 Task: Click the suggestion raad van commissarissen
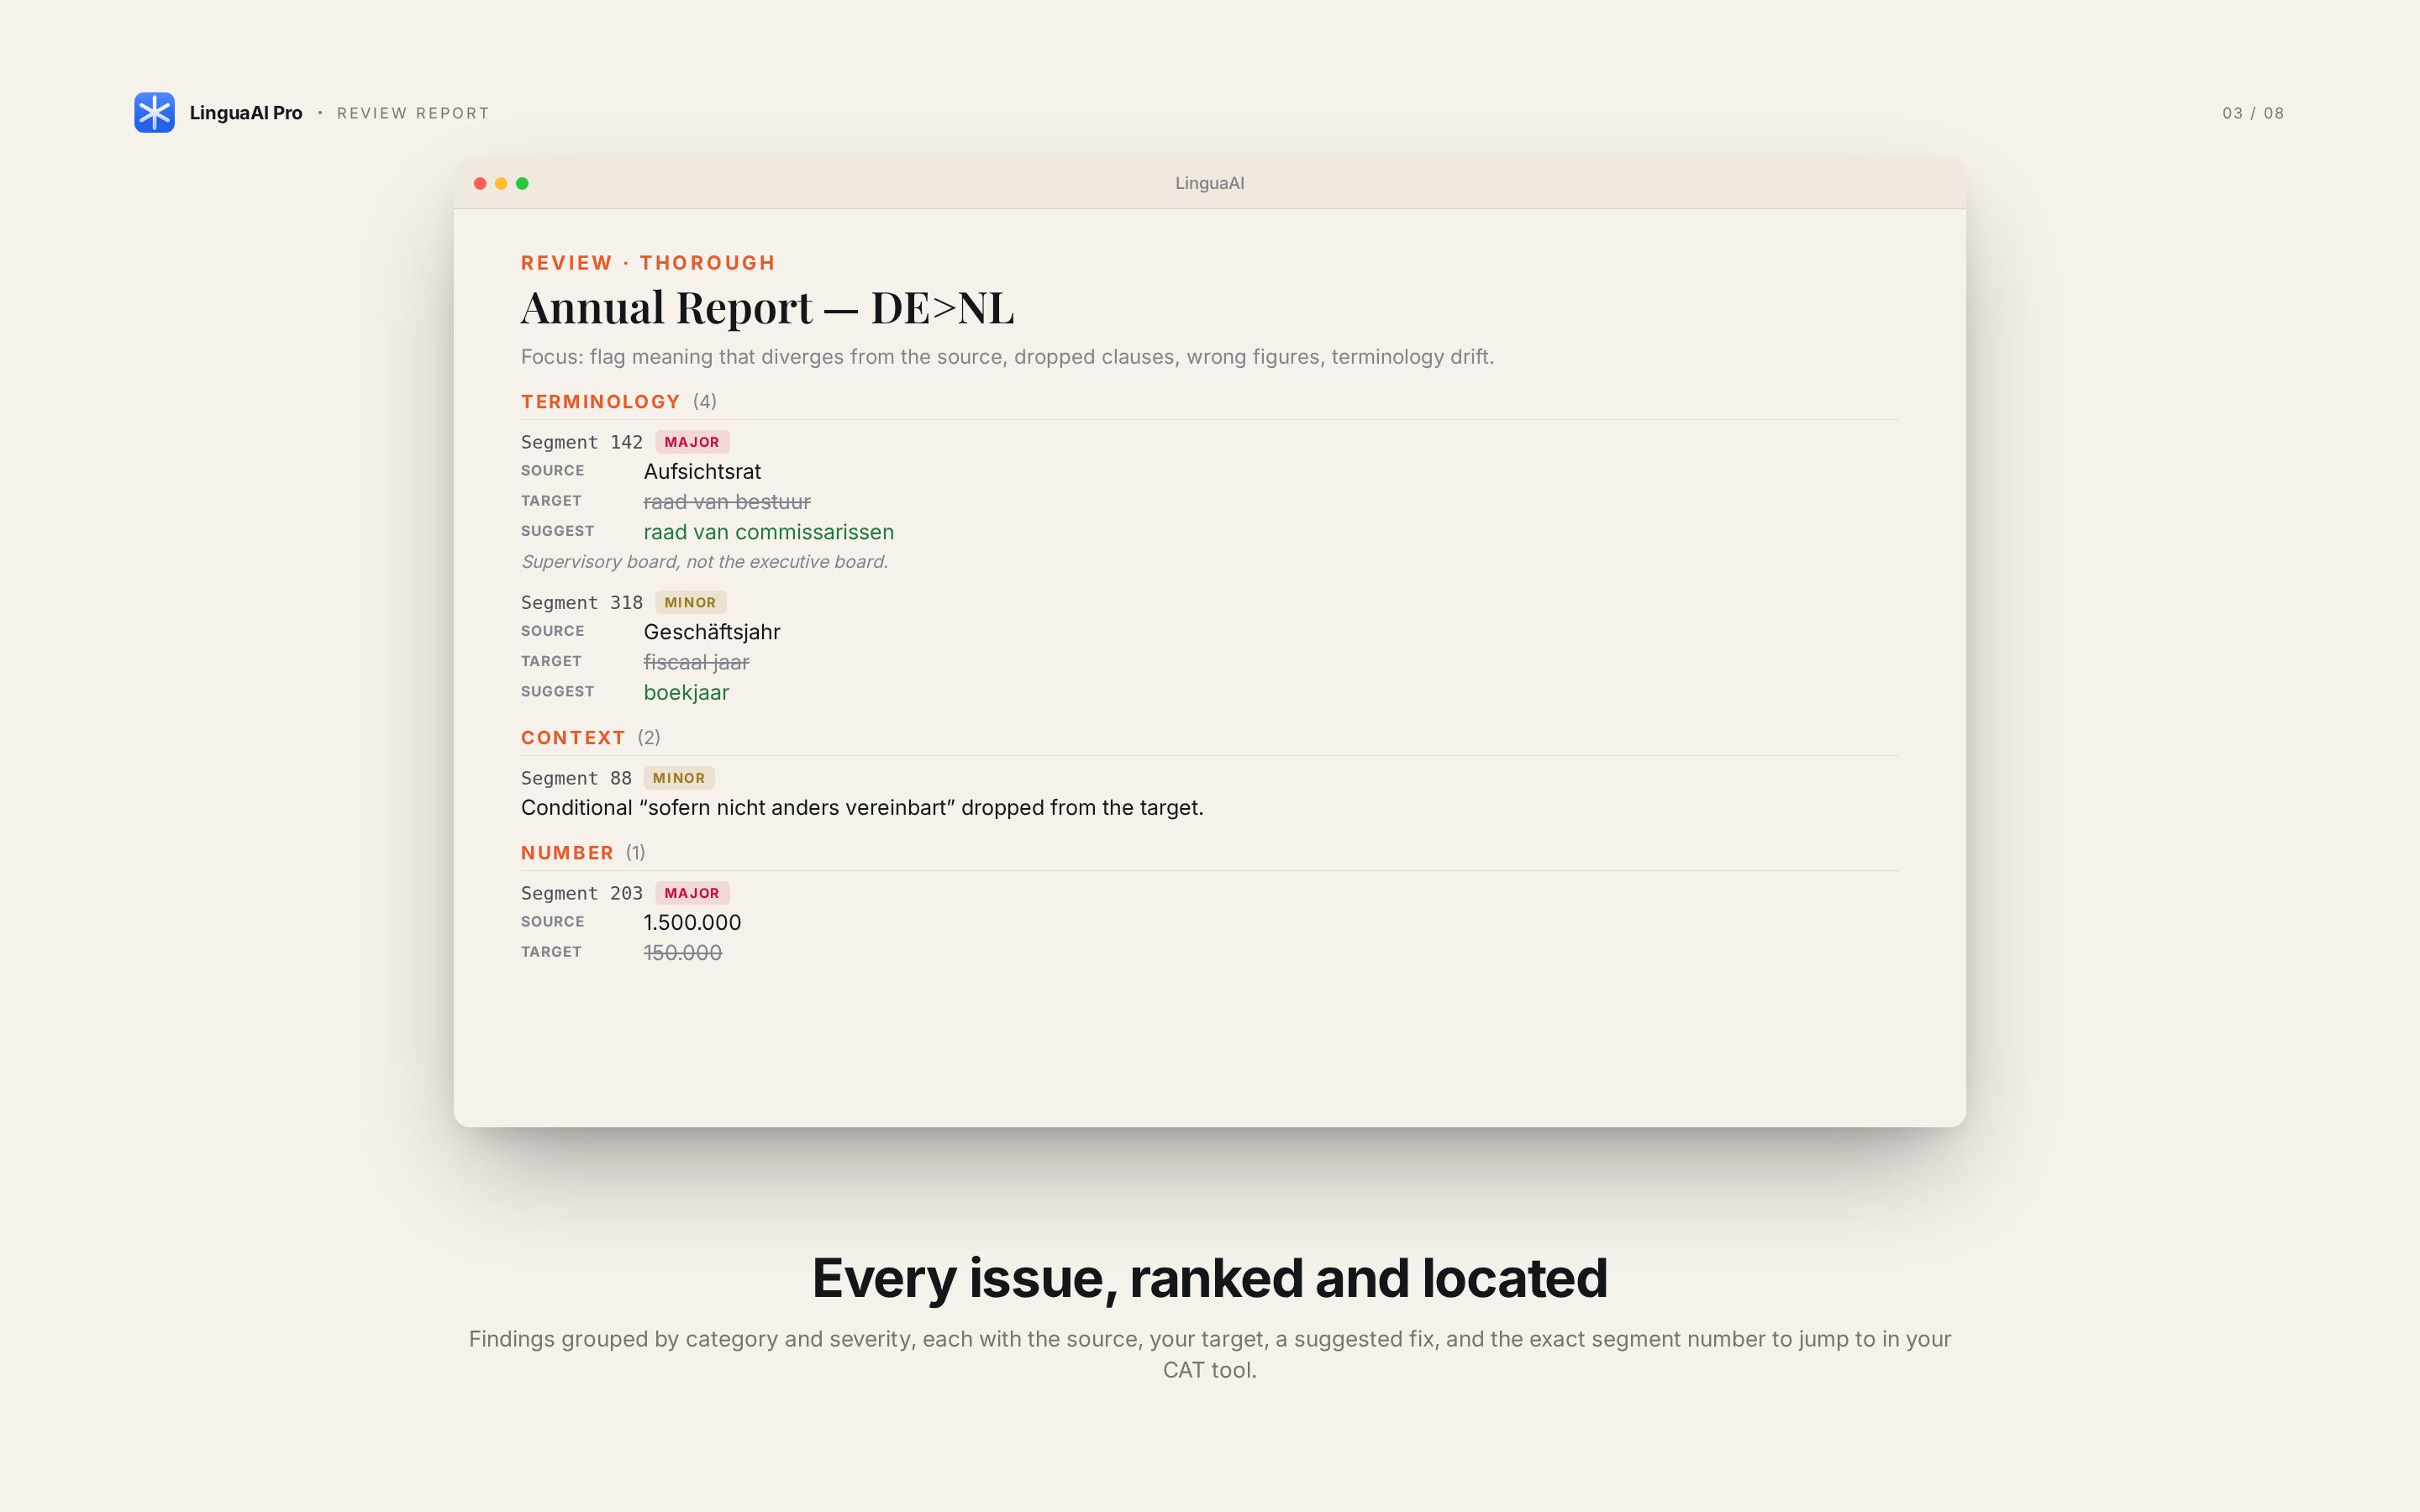coord(768,532)
